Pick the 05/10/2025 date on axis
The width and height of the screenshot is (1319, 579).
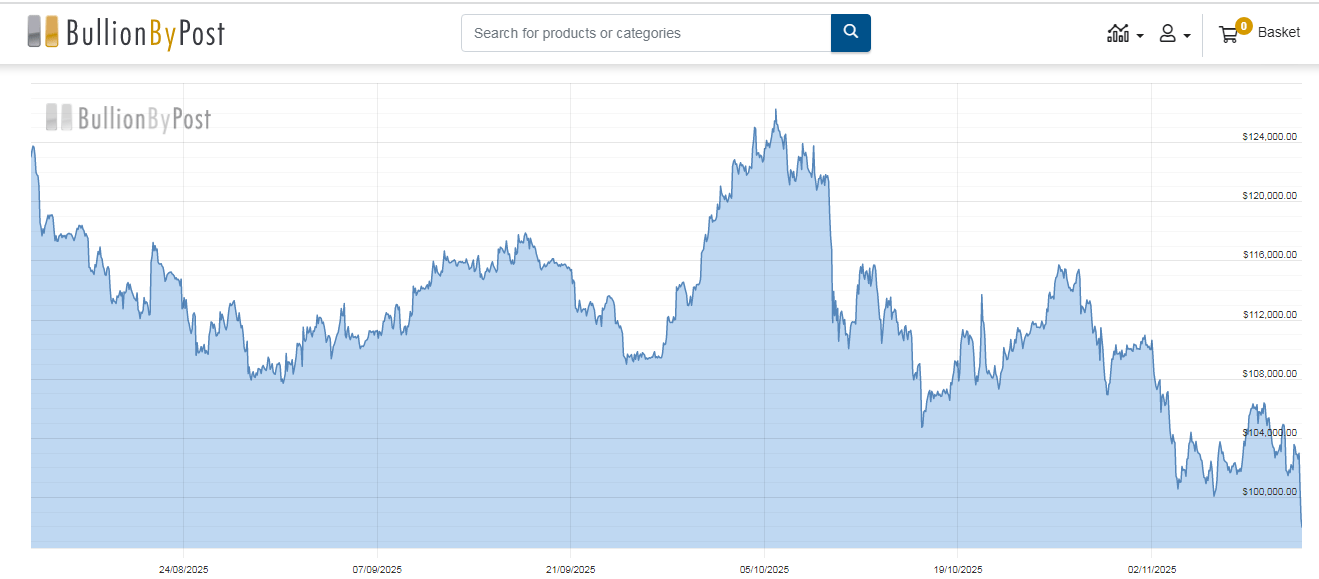(764, 570)
